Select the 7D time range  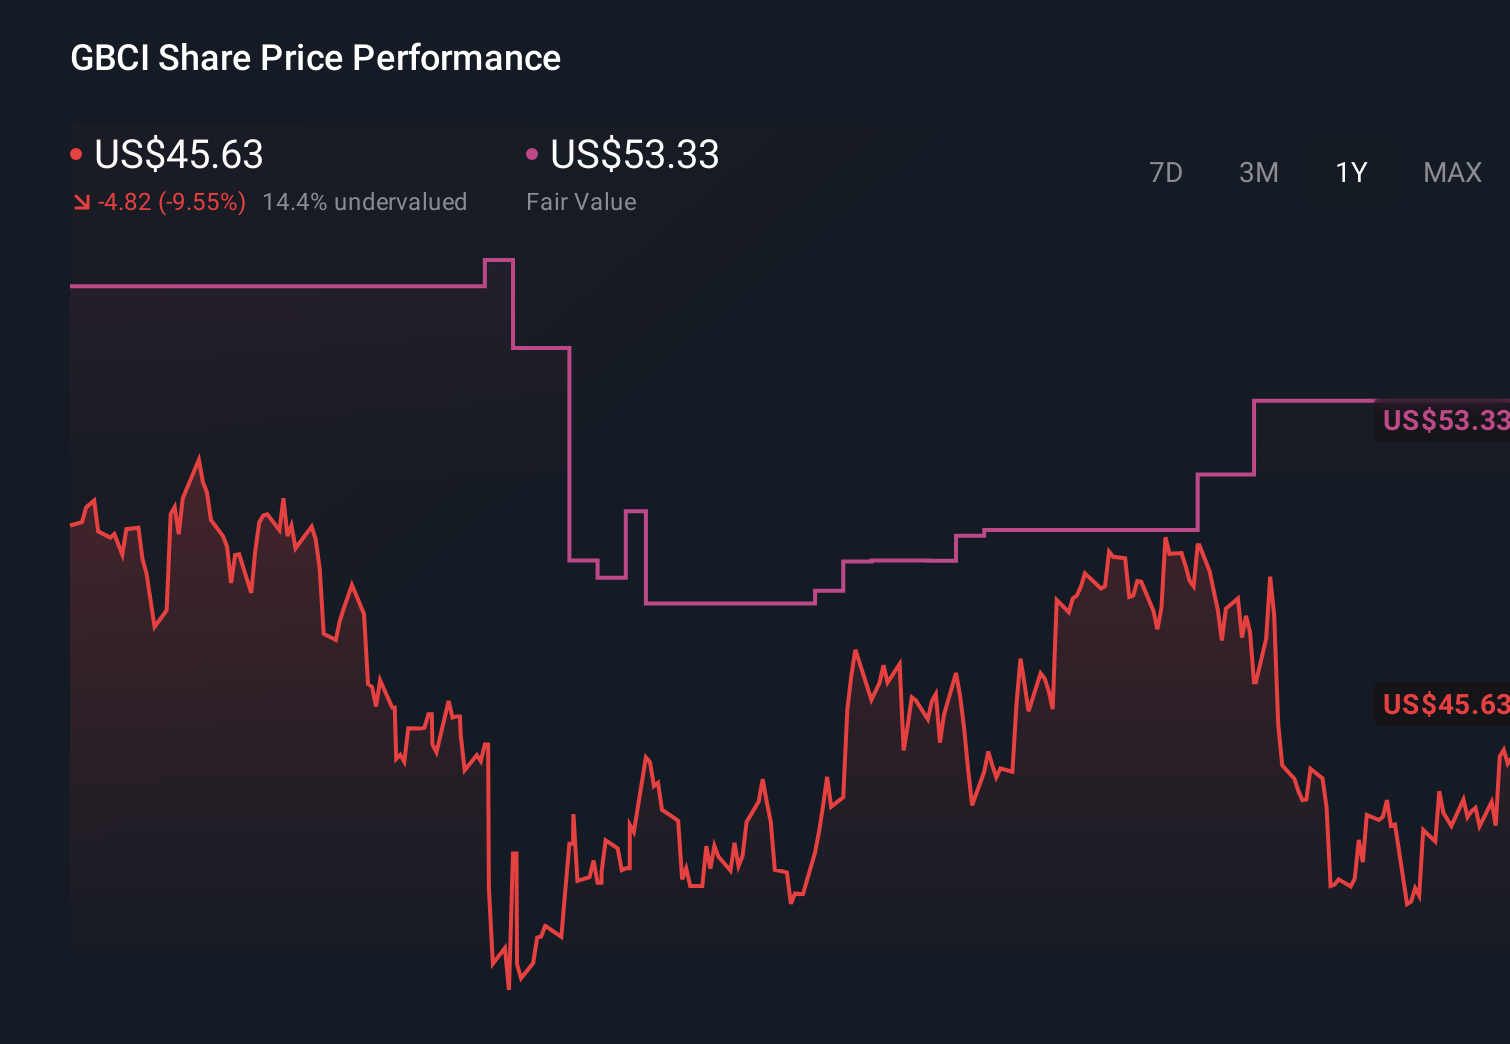point(1167,172)
